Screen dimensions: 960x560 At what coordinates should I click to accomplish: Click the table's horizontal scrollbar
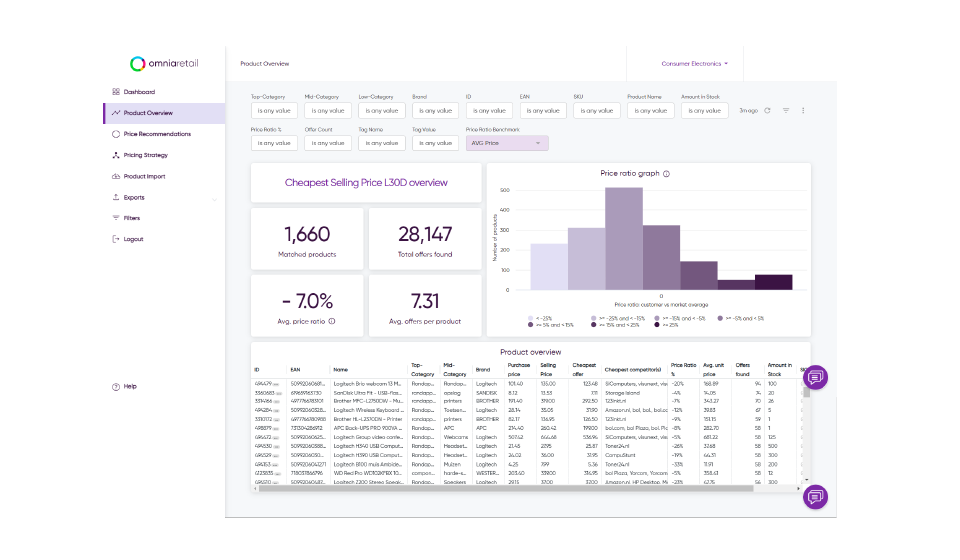pyautogui.click(x=506, y=488)
